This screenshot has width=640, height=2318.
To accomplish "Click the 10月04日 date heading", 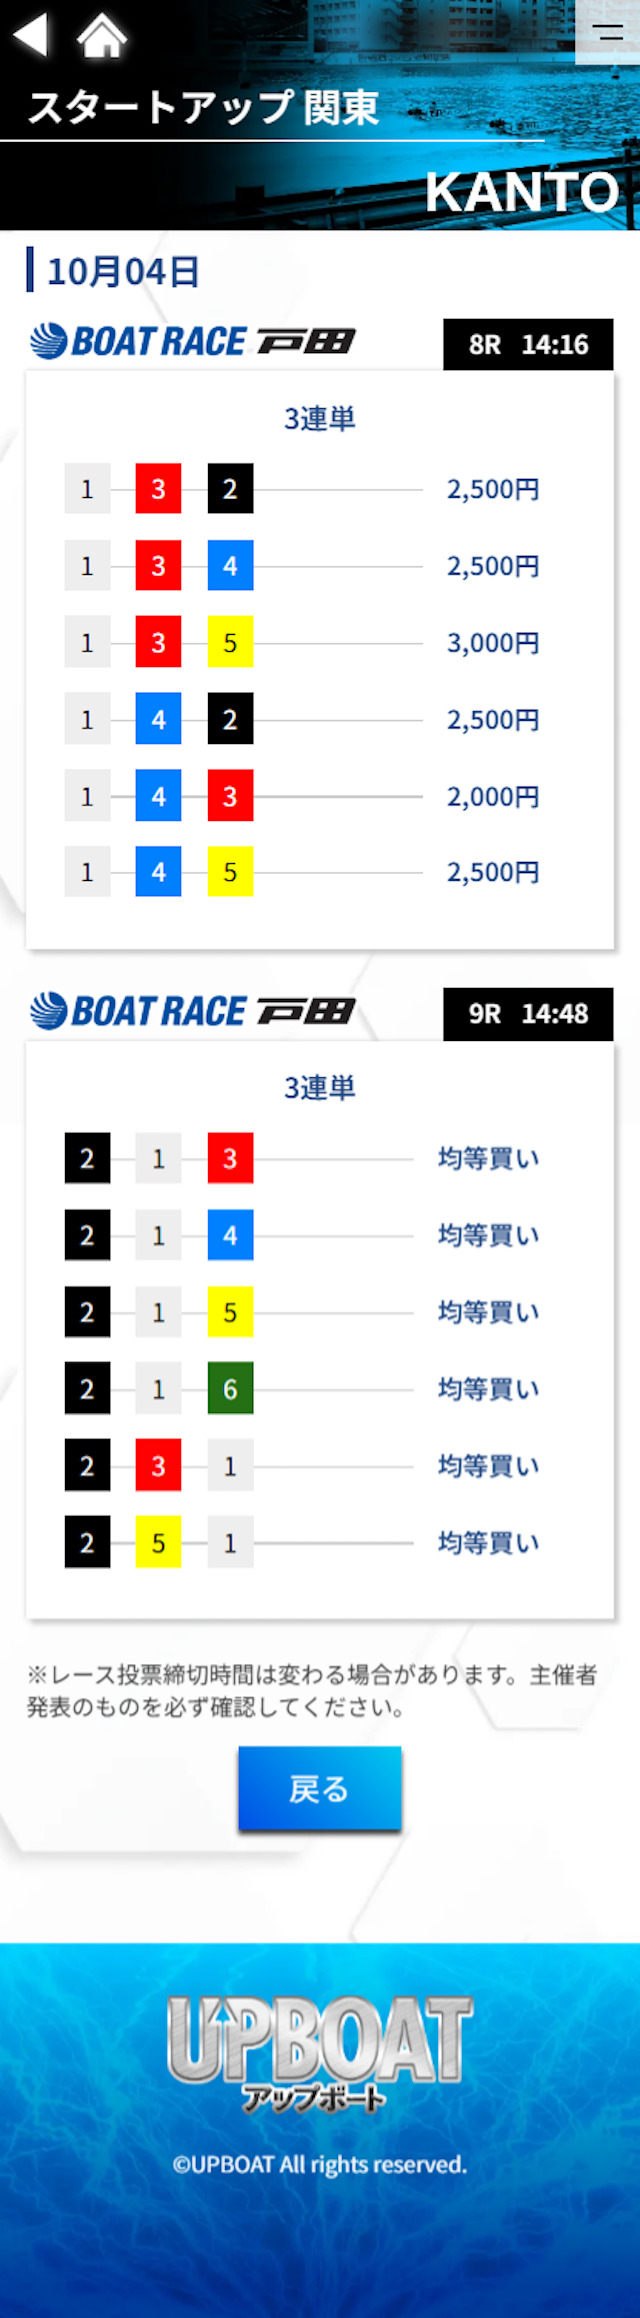I will 124,271.
